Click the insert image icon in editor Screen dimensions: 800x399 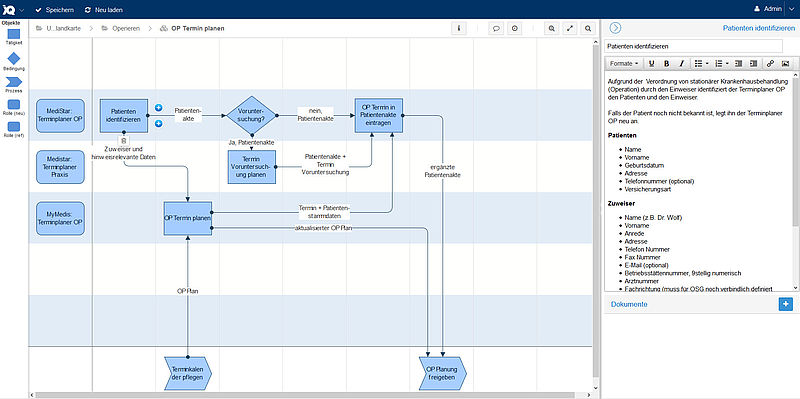point(785,64)
